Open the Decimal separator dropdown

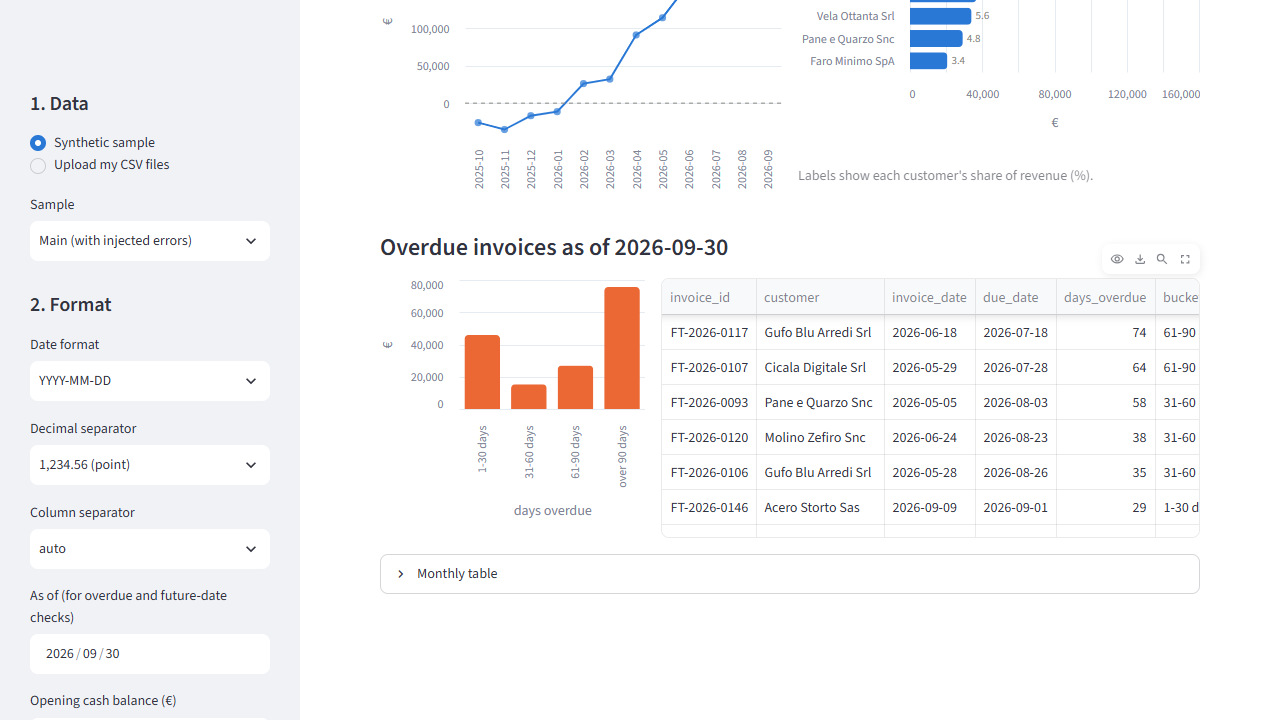click(150, 465)
